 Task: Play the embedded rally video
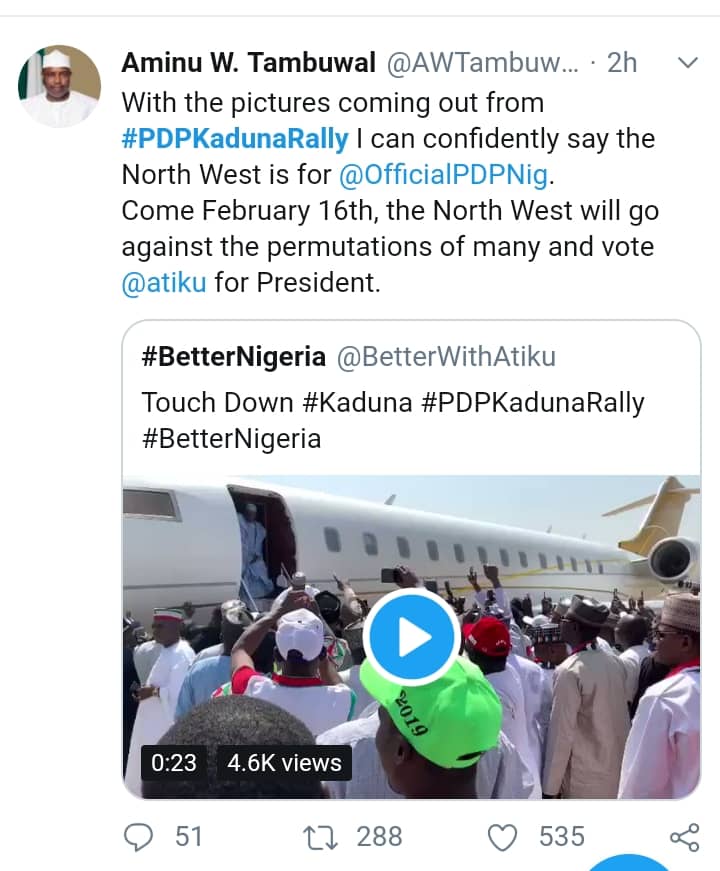pos(412,636)
